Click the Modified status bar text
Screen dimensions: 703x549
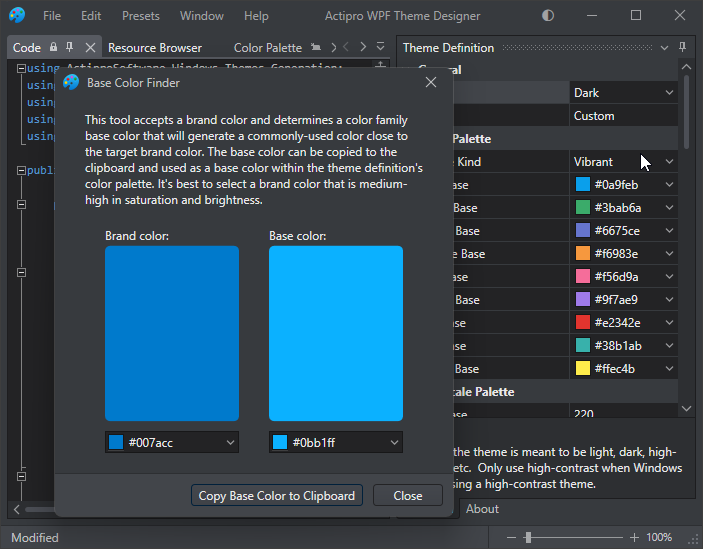coord(35,537)
